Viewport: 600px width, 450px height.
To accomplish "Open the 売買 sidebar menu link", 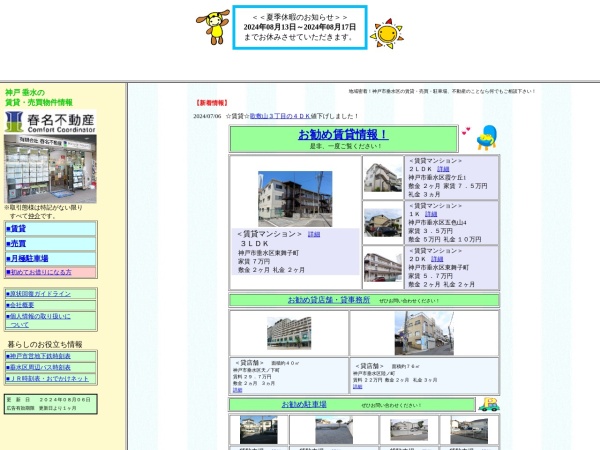I will click(16, 243).
